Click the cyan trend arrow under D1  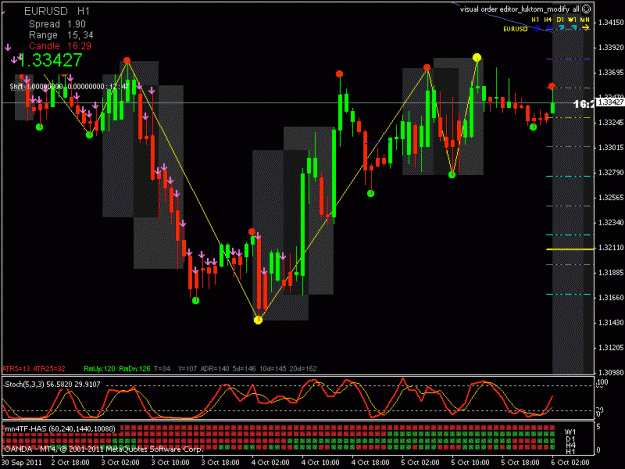pos(561,27)
